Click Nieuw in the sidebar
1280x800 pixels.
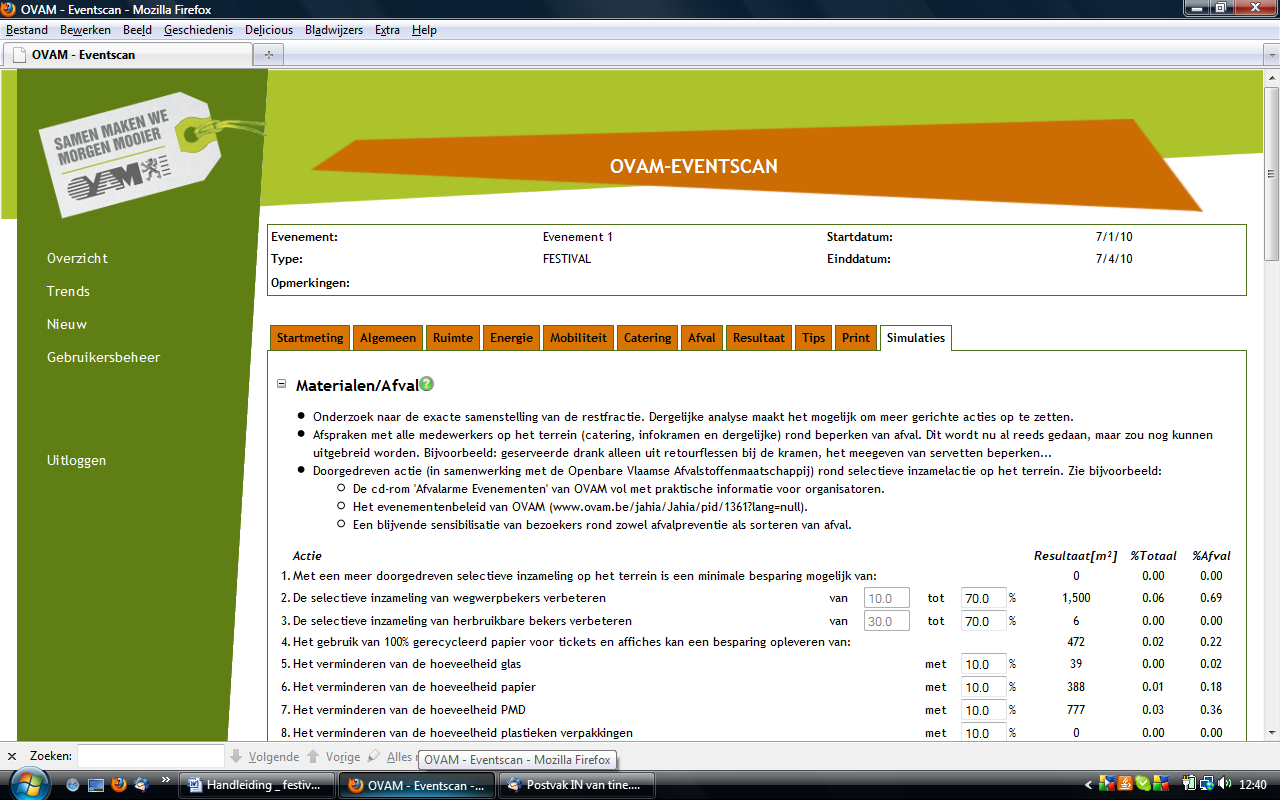point(66,324)
